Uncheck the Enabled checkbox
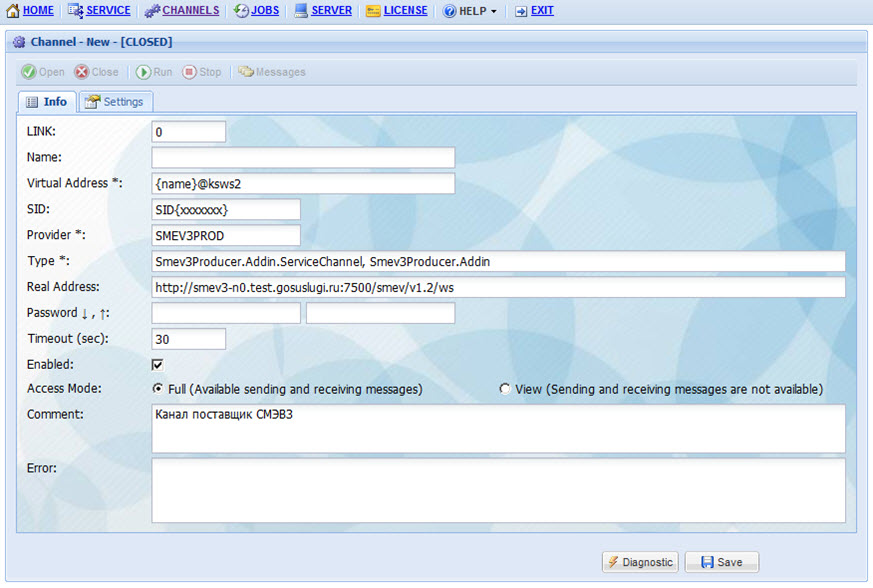 point(158,365)
